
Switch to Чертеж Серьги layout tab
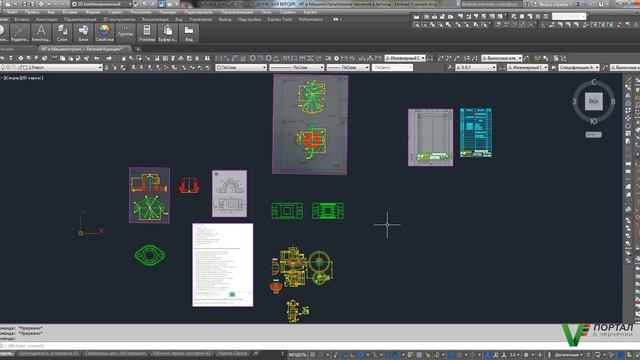[x=233, y=353]
